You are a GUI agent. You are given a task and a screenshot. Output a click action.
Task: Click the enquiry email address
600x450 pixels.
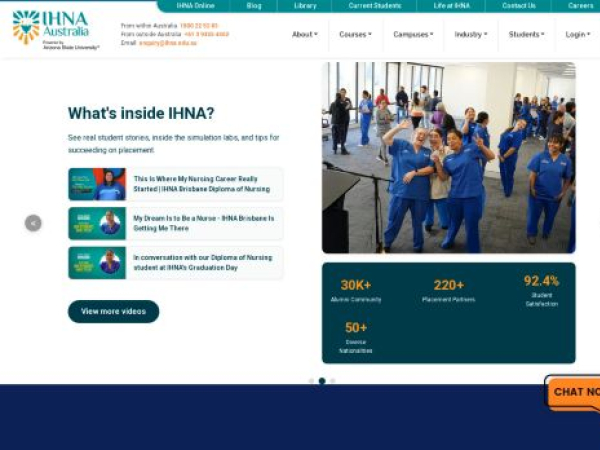168,43
